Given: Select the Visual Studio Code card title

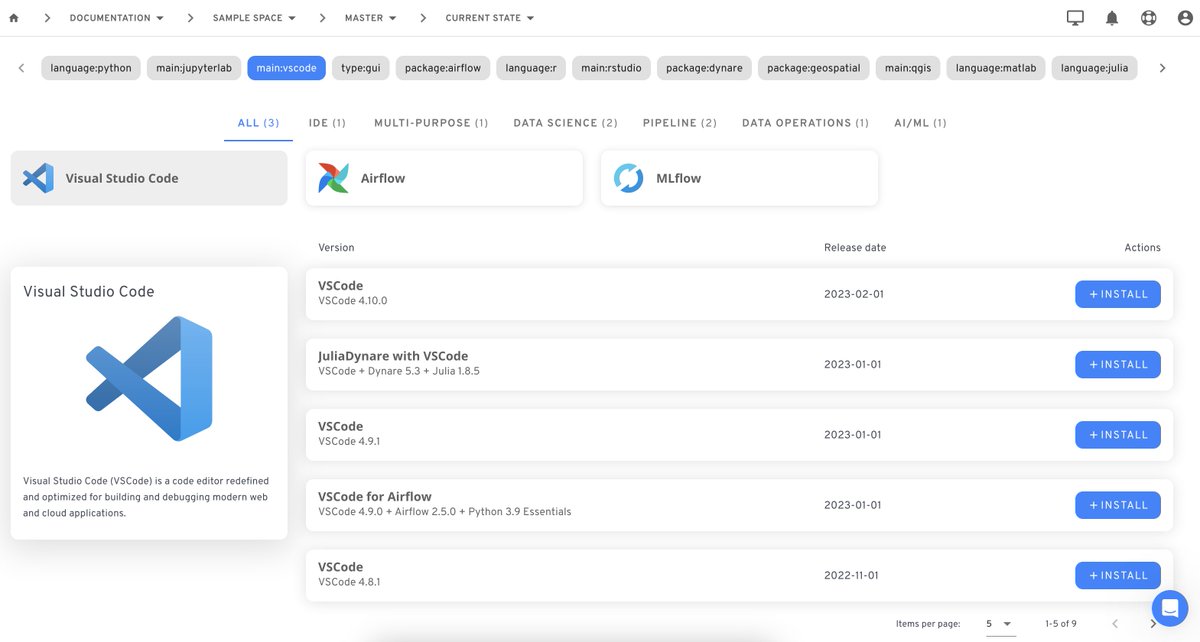Looking at the screenshot, I should pyautogui.click(x=122, y=178).
